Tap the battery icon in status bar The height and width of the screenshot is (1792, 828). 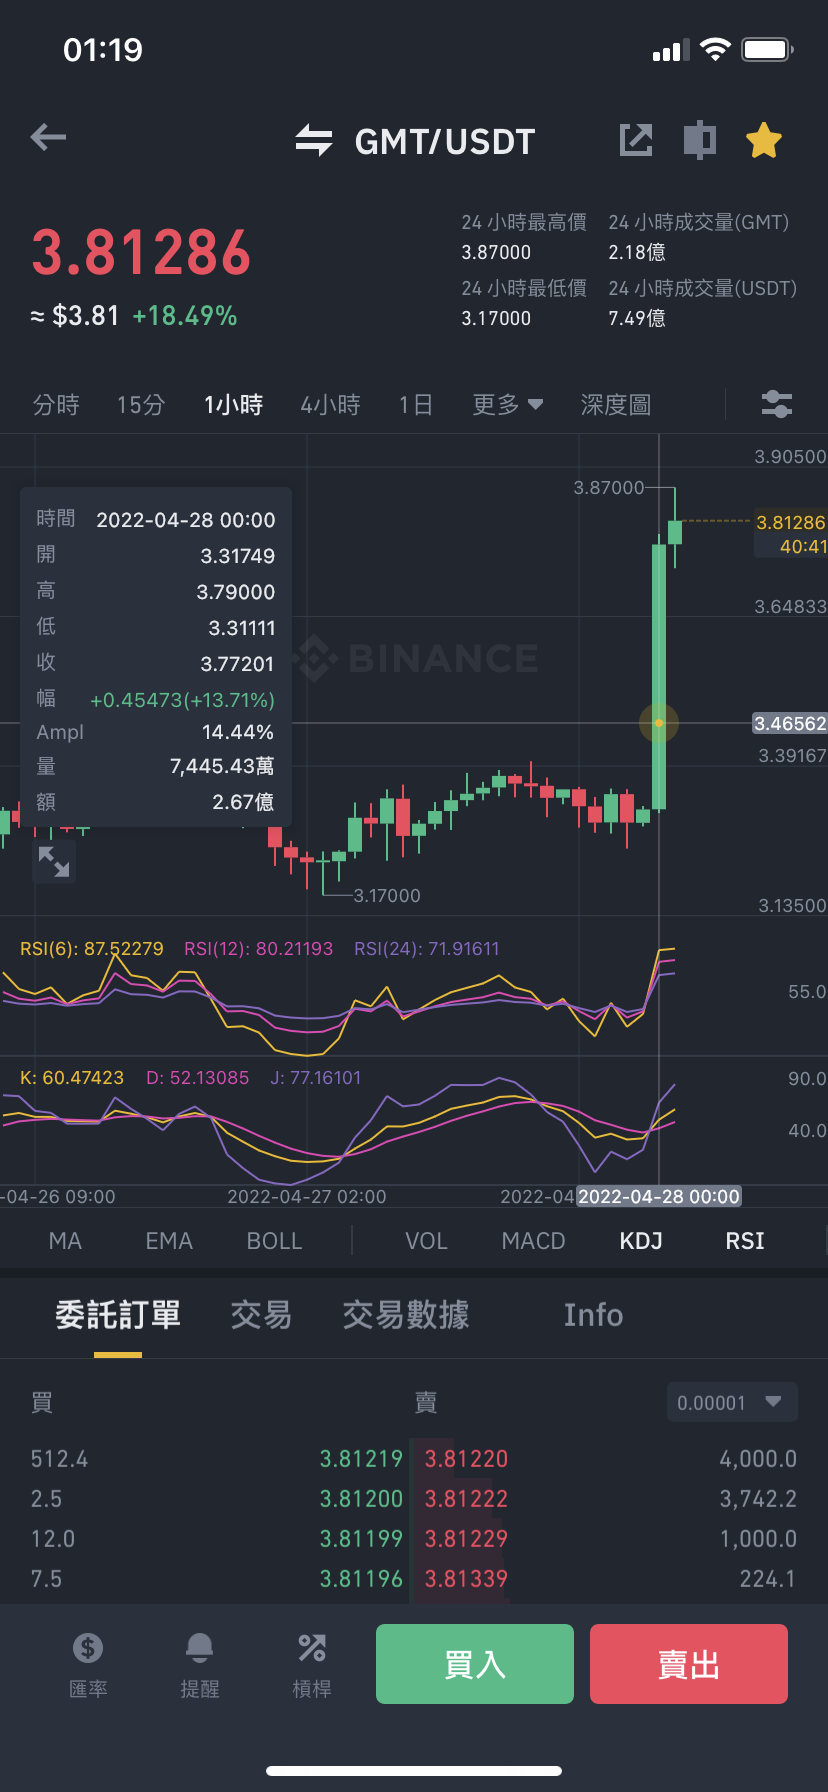[768, 49]
